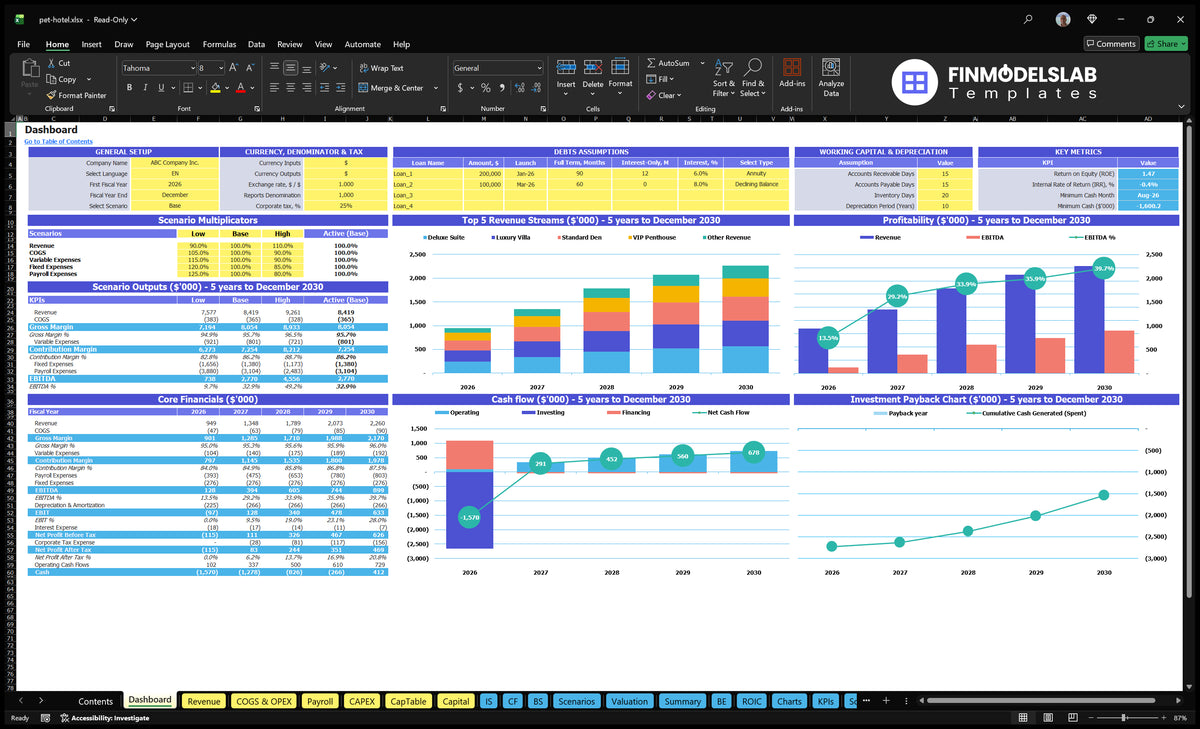Open the Sort & Filter dropdown
Screen dimensions: 1200x729
pos(723,77)
